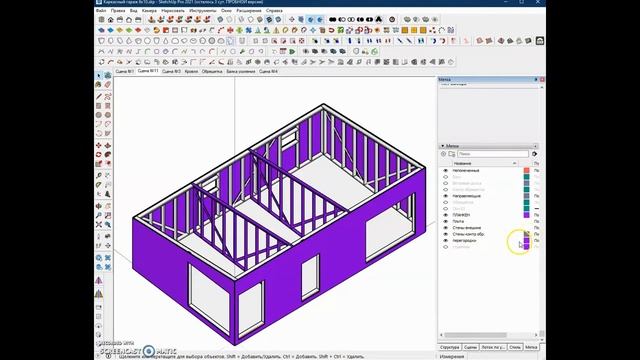Show the hidden Брус tag via eye
This screenshot has width=640, height=360.
click(x=445, y=177)
